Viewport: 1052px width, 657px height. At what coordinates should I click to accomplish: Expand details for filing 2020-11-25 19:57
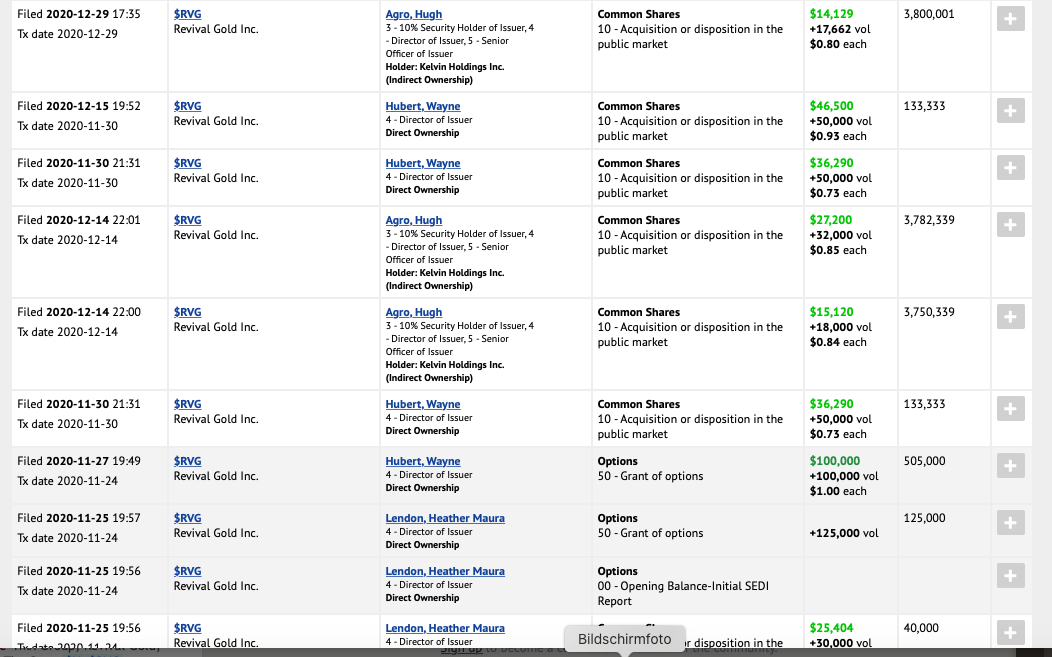(x=1011, y=523)
